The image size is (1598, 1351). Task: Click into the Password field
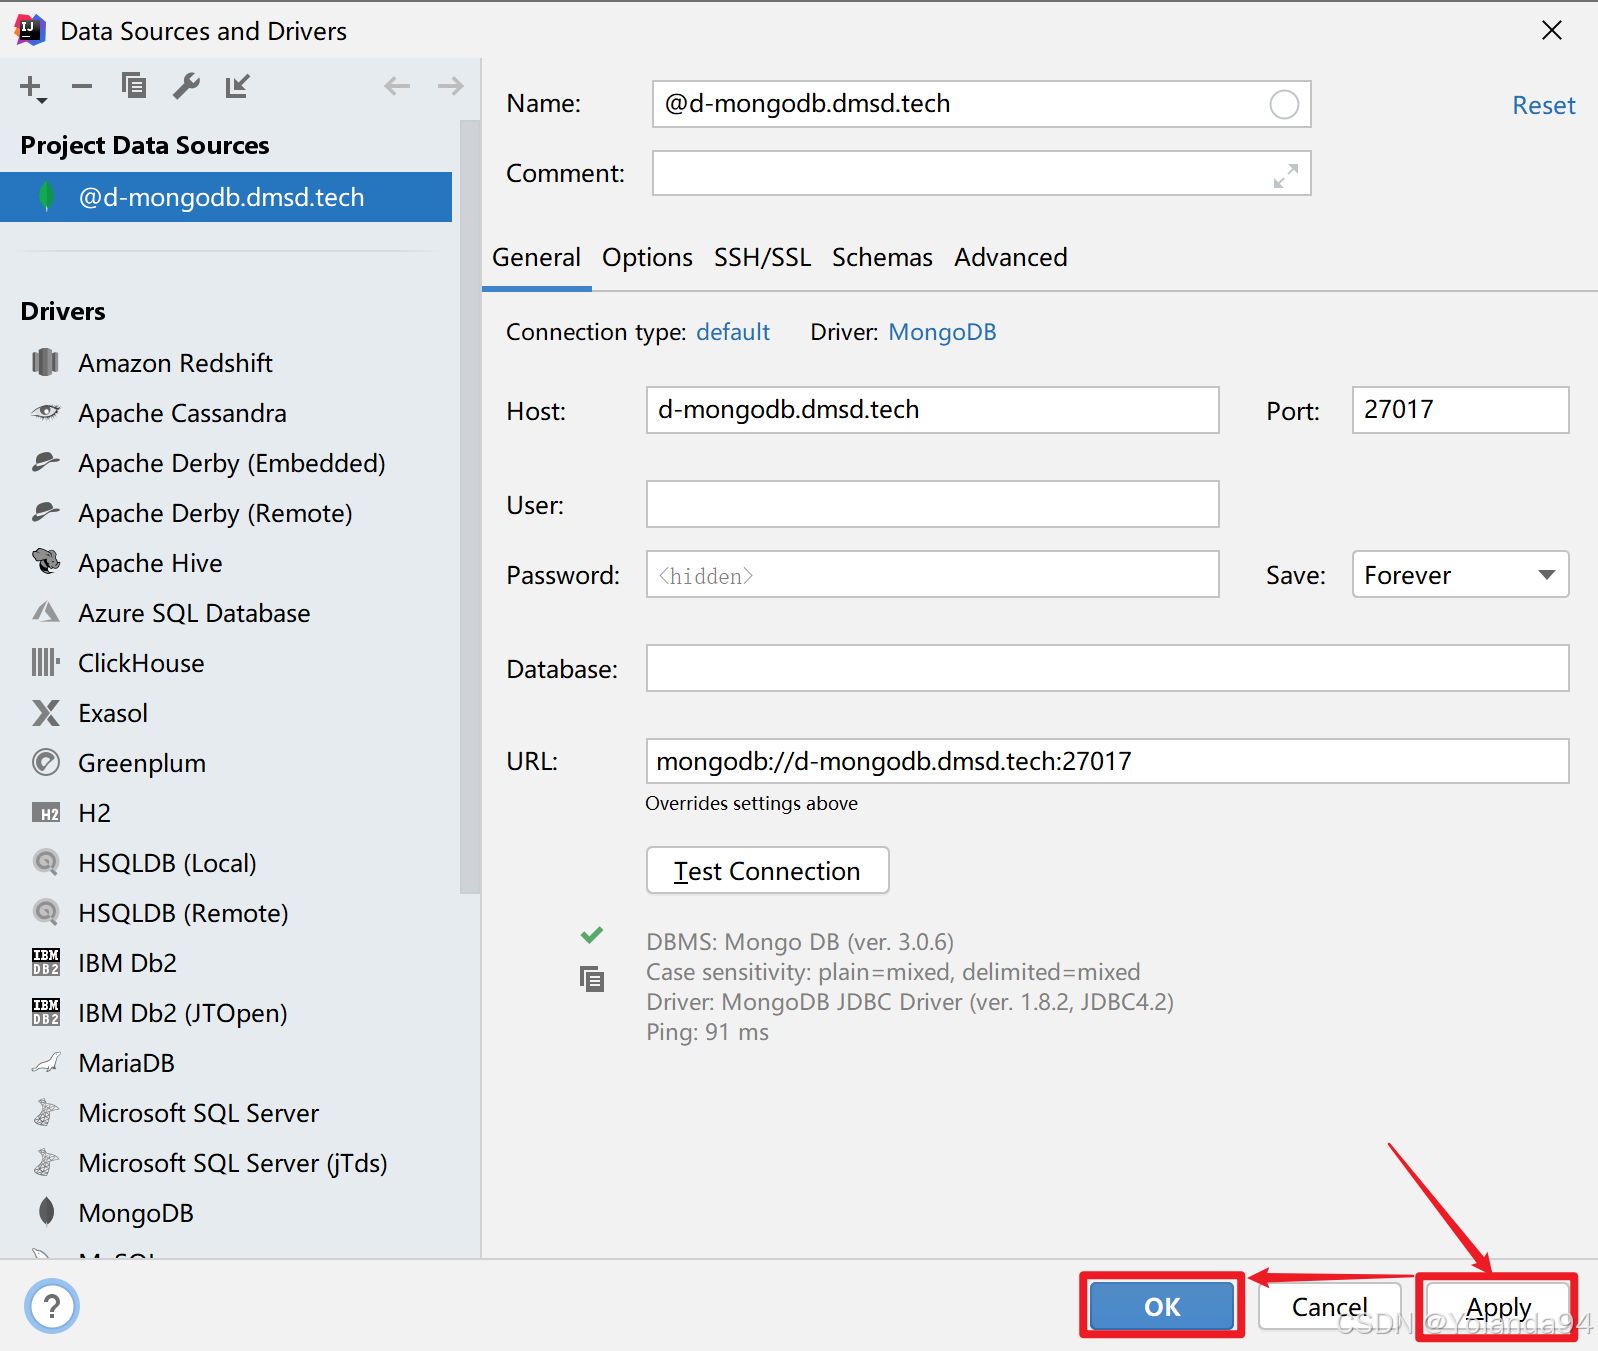pyautogui.click(x=932, y=575)
